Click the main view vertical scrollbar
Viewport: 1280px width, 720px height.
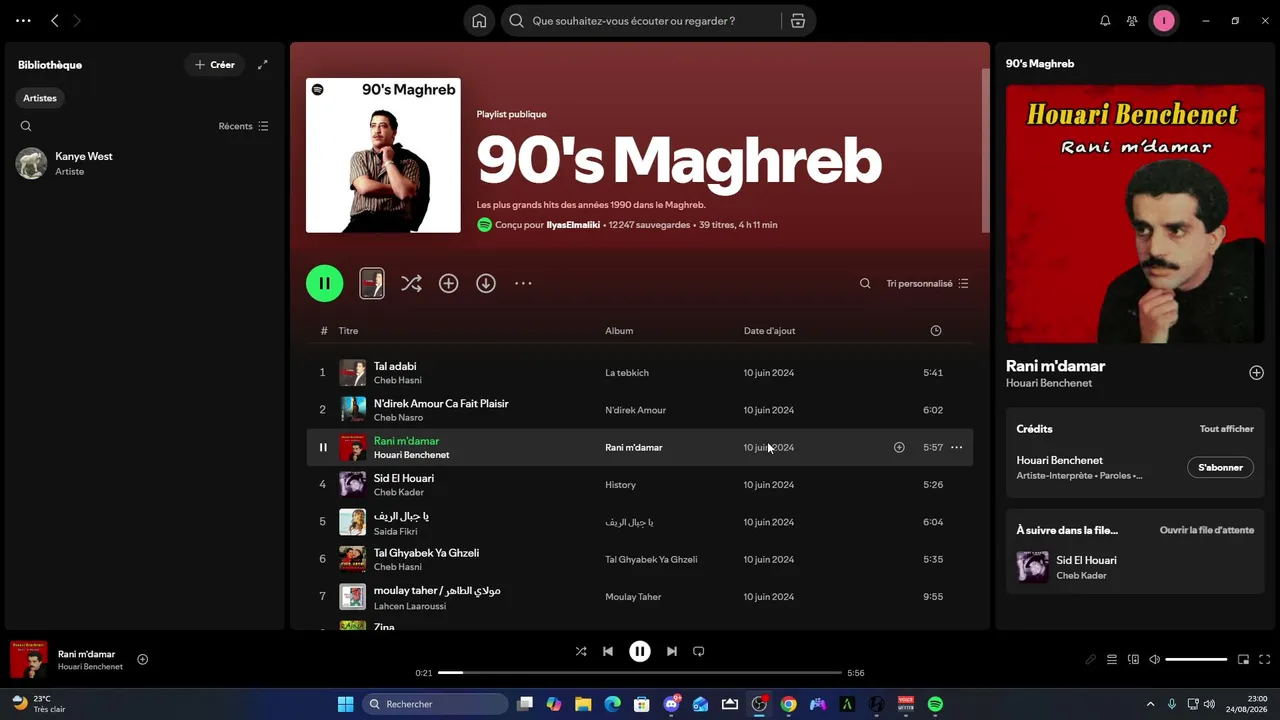pyautogui.click(x=986, y=150)
